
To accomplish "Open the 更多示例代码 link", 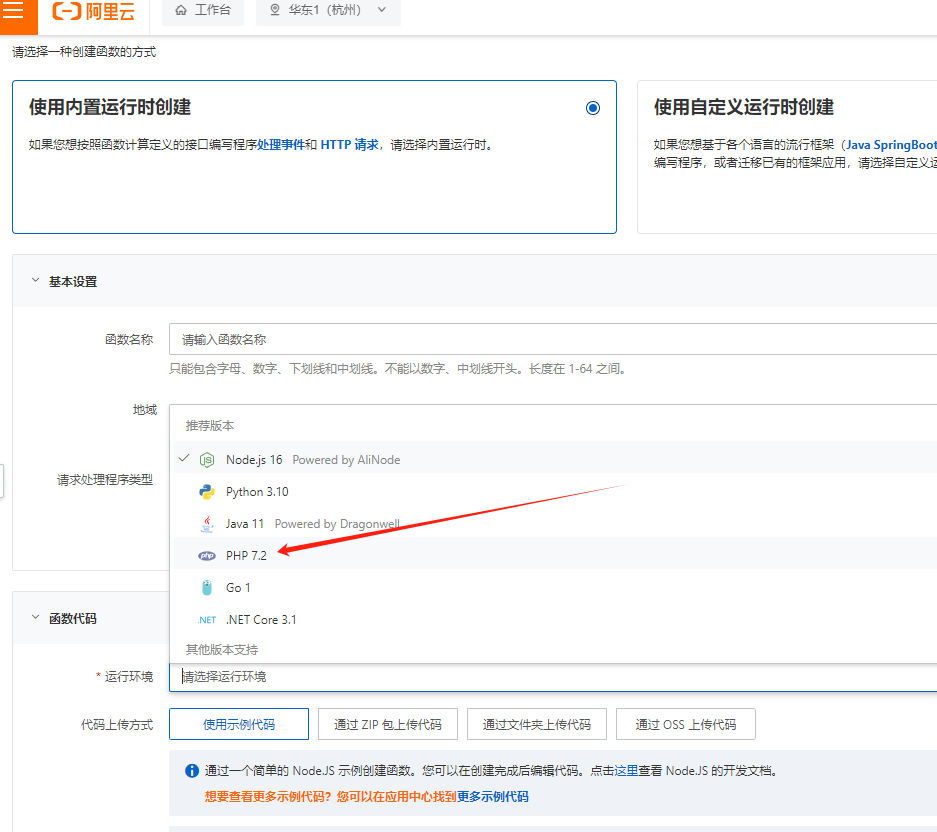I will coord(493,797).
